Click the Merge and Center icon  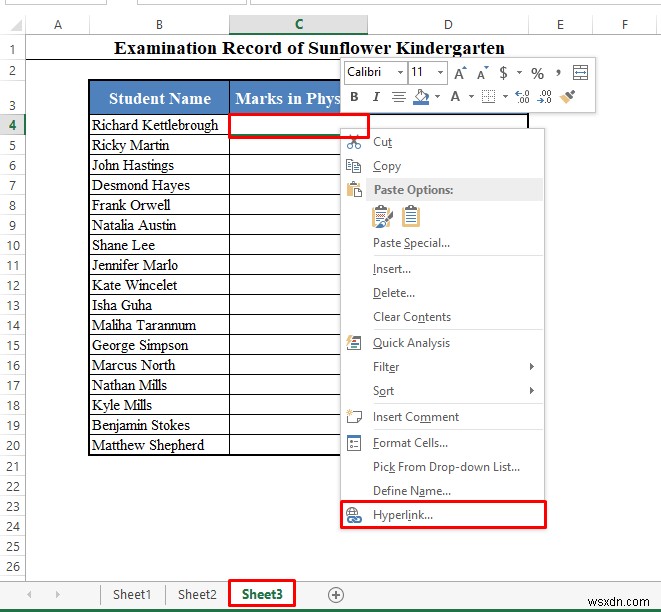[580, 72]
